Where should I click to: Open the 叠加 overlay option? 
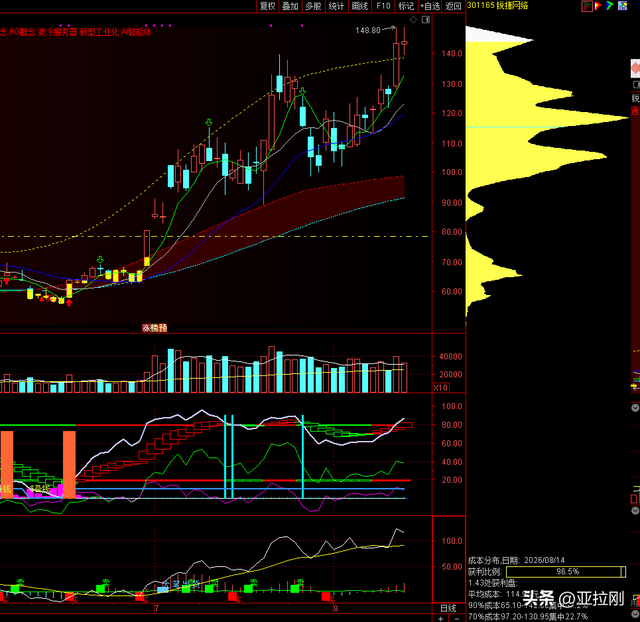290,6
